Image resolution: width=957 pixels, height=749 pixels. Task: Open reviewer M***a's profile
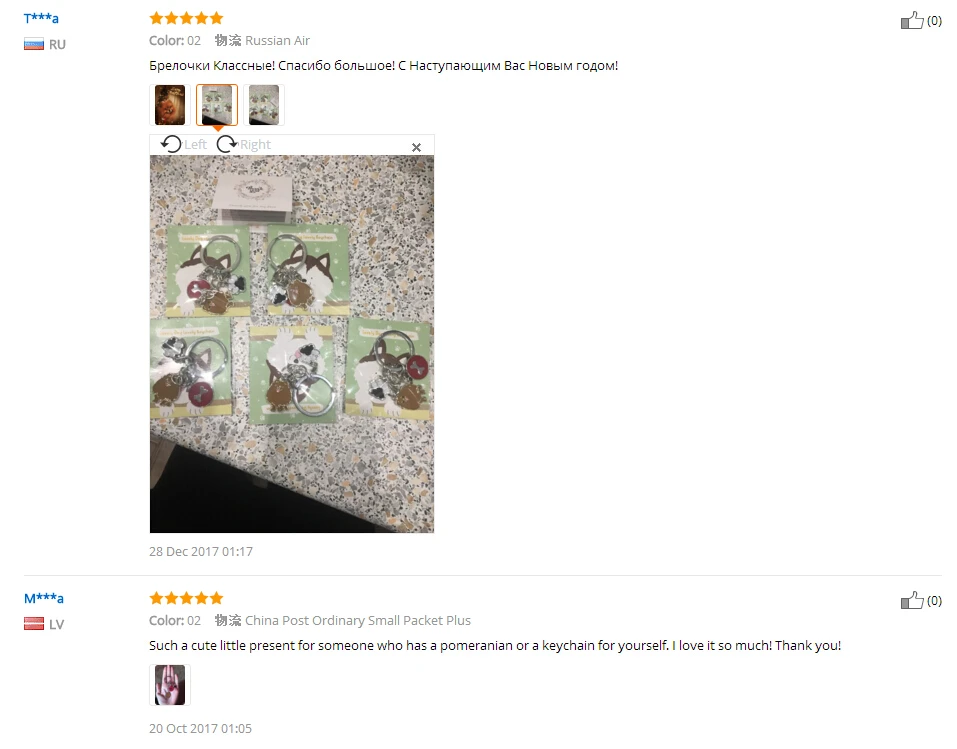[43, 598]
